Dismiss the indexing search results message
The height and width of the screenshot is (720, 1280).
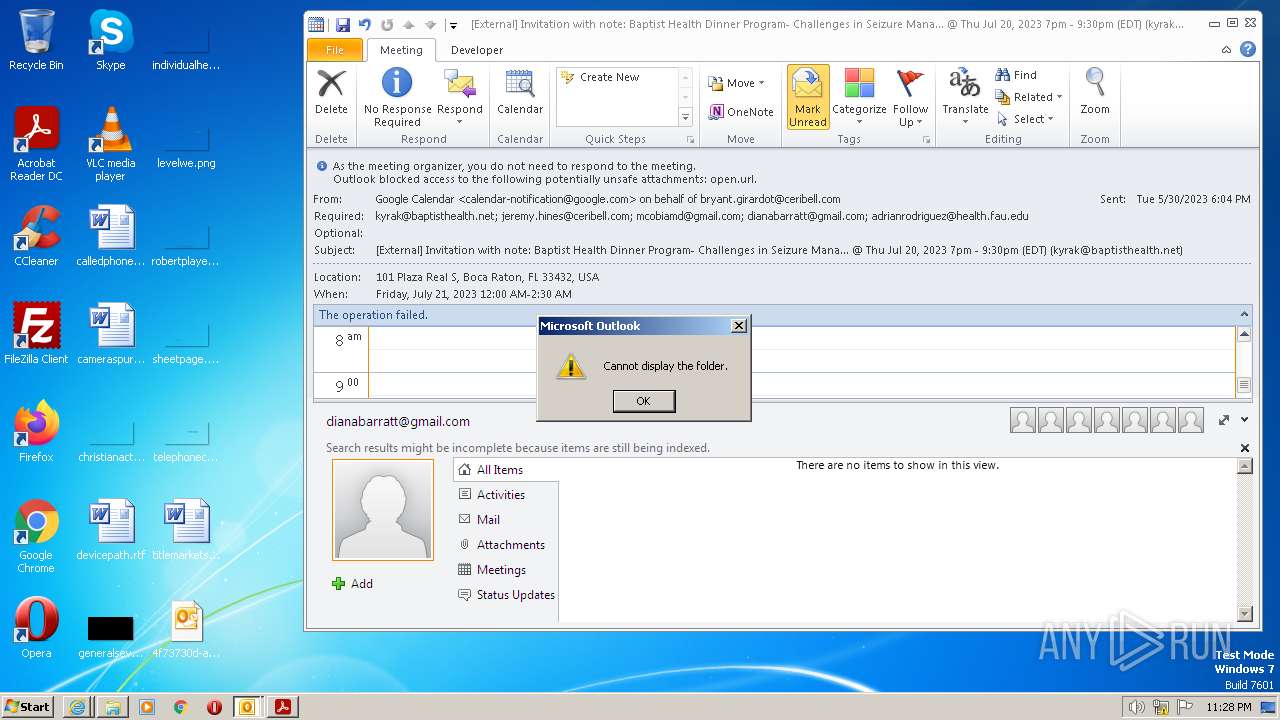tap(1245, 448)
